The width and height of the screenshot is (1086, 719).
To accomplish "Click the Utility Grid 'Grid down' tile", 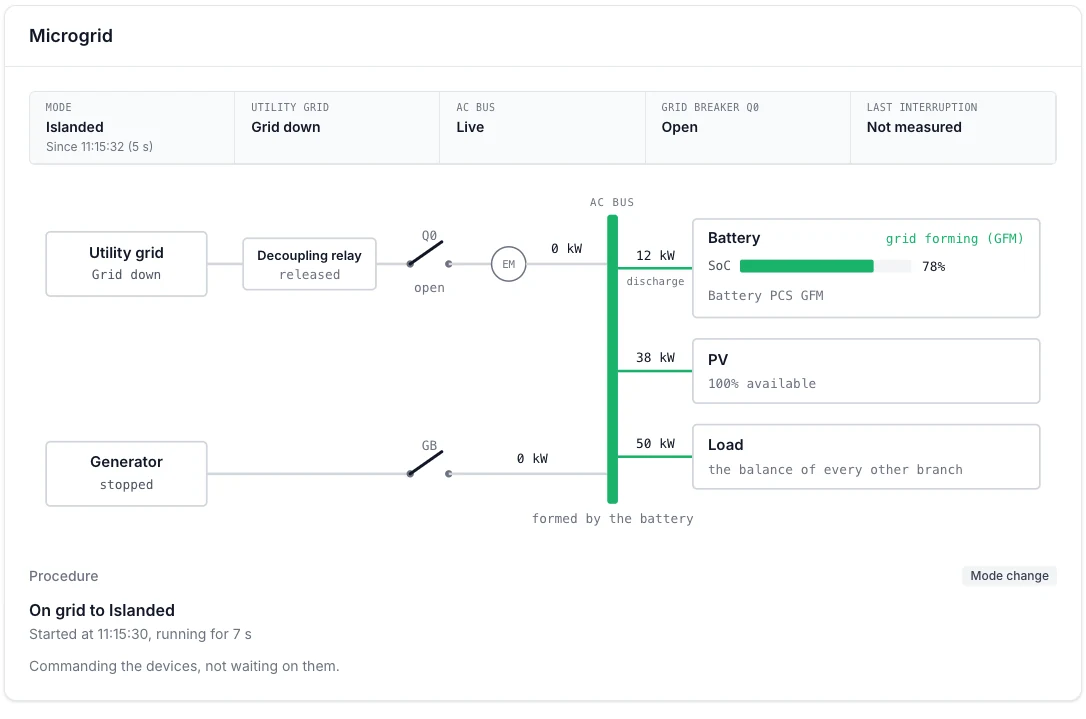I will (337, 127).
